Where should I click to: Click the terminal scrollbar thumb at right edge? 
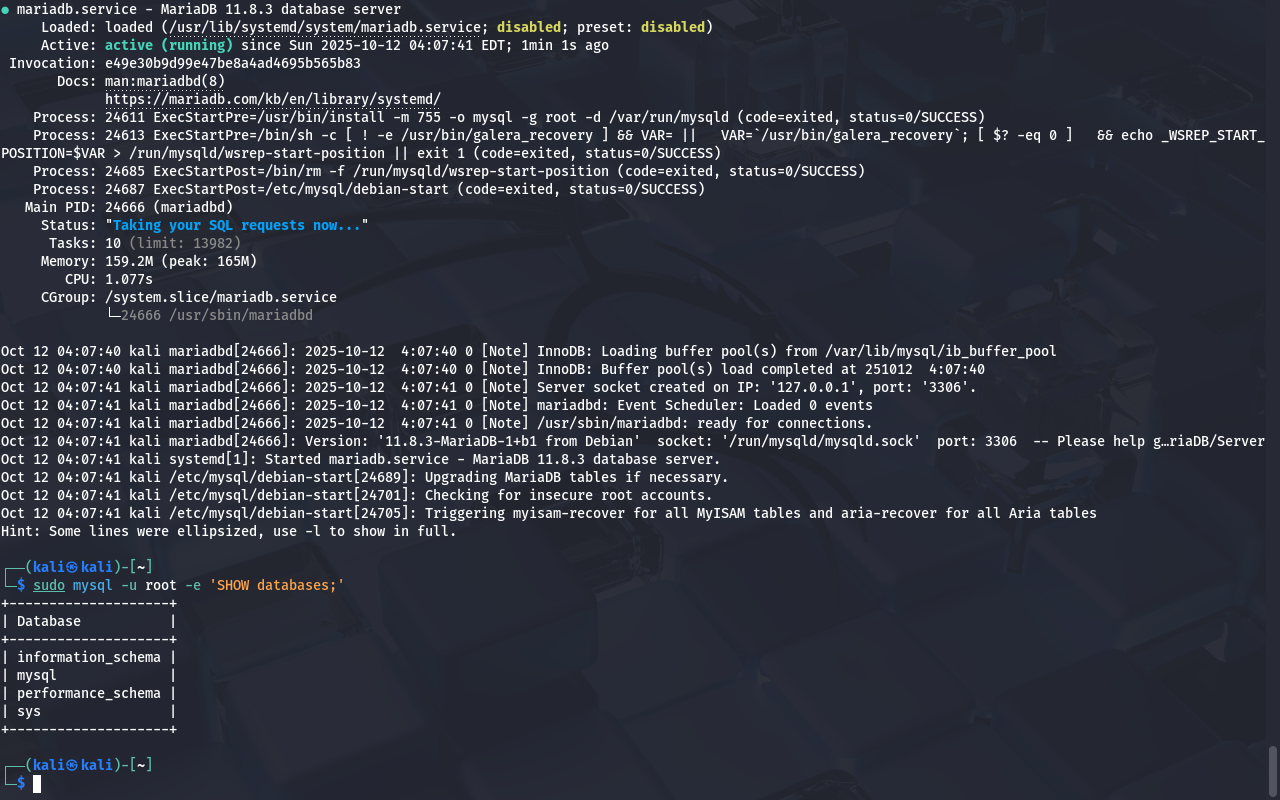pos(1273,770)
